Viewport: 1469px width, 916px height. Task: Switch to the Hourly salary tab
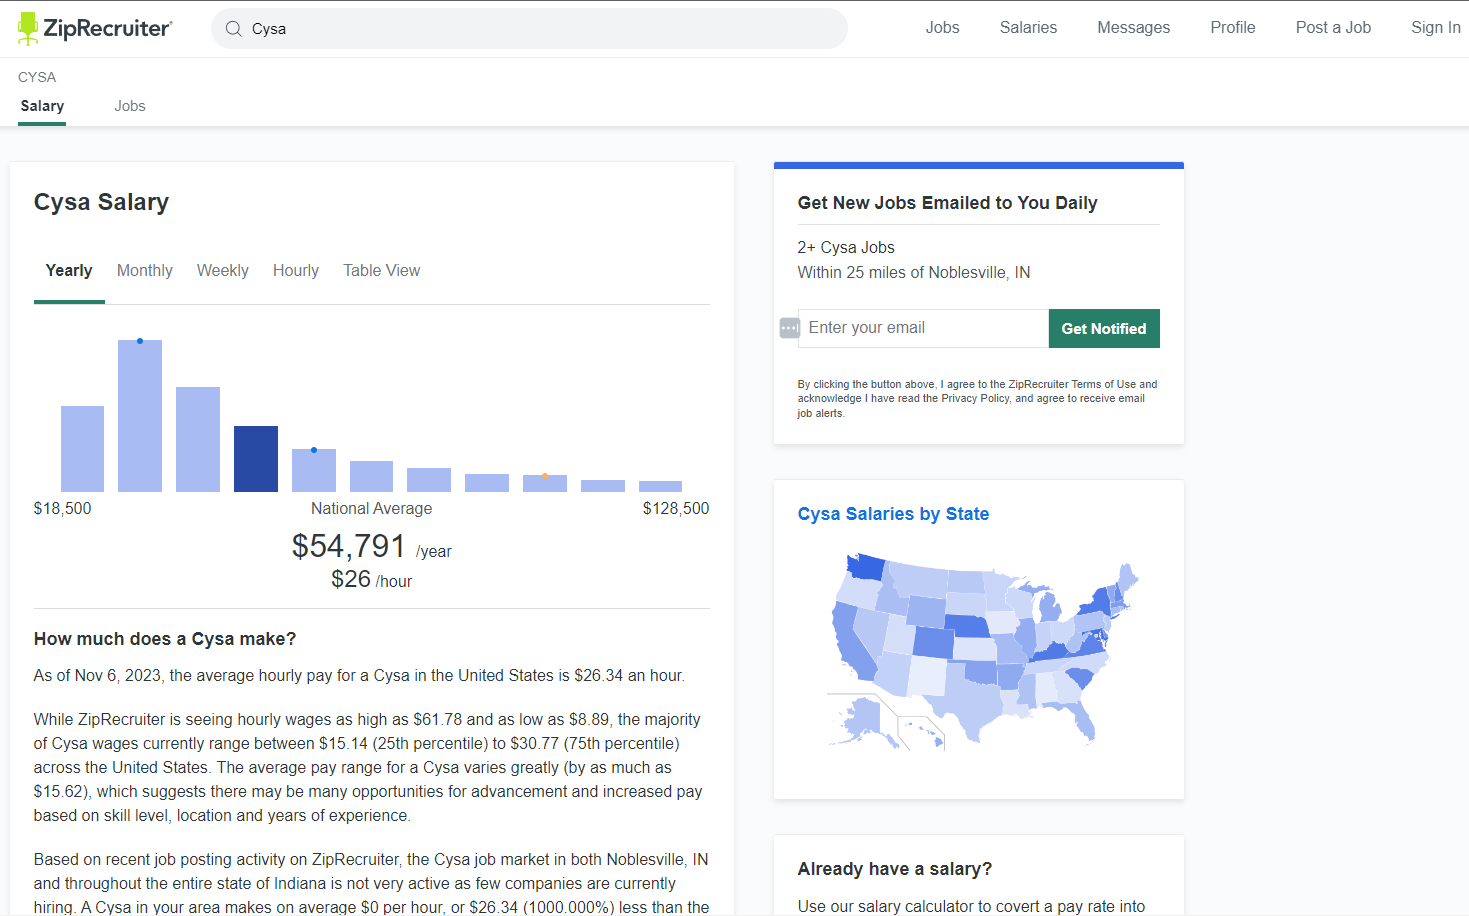[x=295, y=271]
